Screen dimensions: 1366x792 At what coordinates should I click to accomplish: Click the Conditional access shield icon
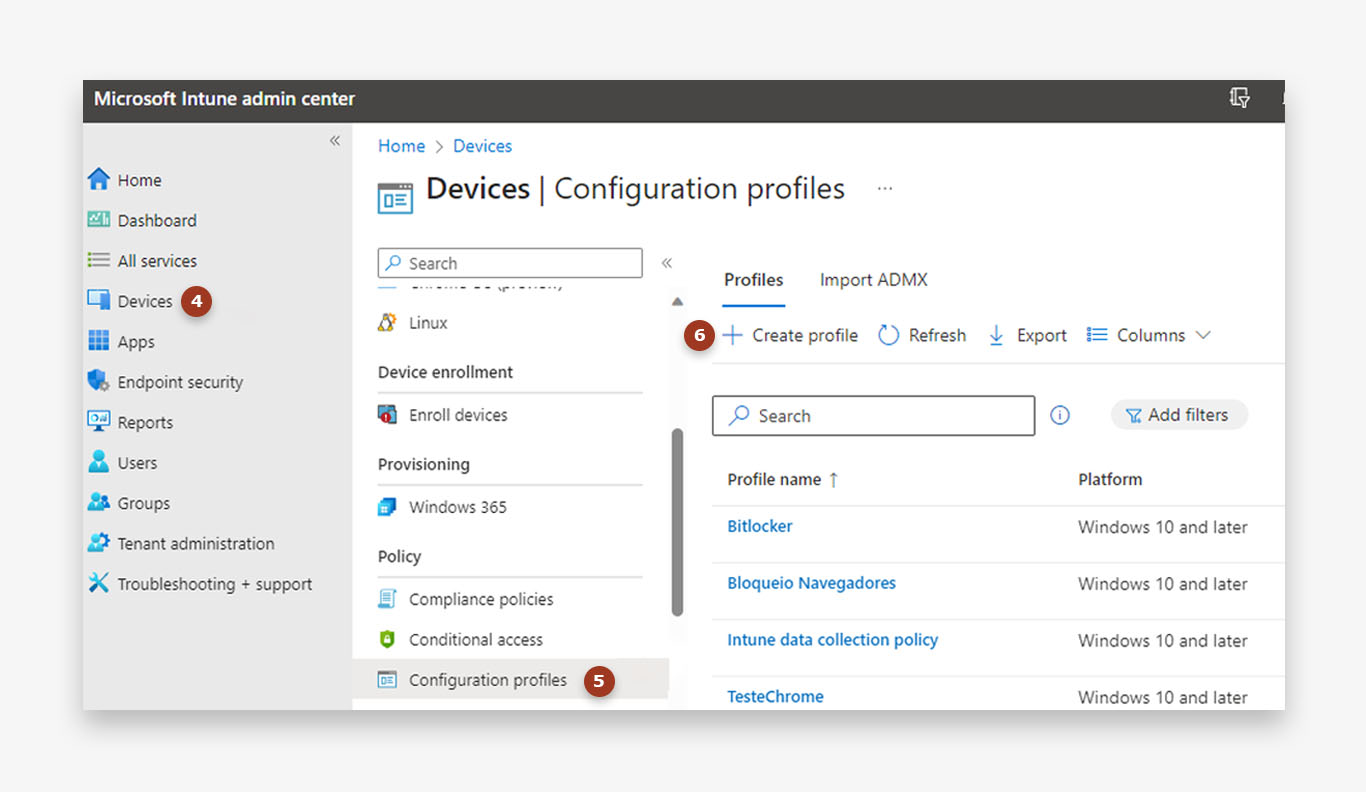click(x=387, y=639)
